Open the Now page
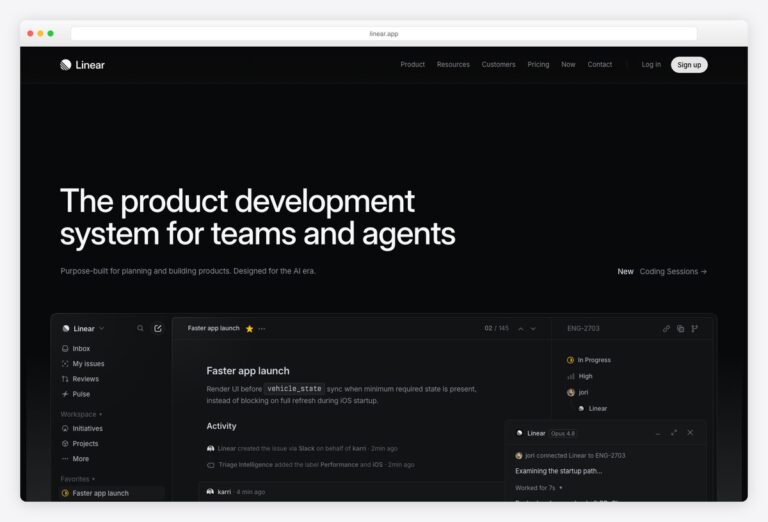This screenshot has width=768, height=522. (568, 64)
